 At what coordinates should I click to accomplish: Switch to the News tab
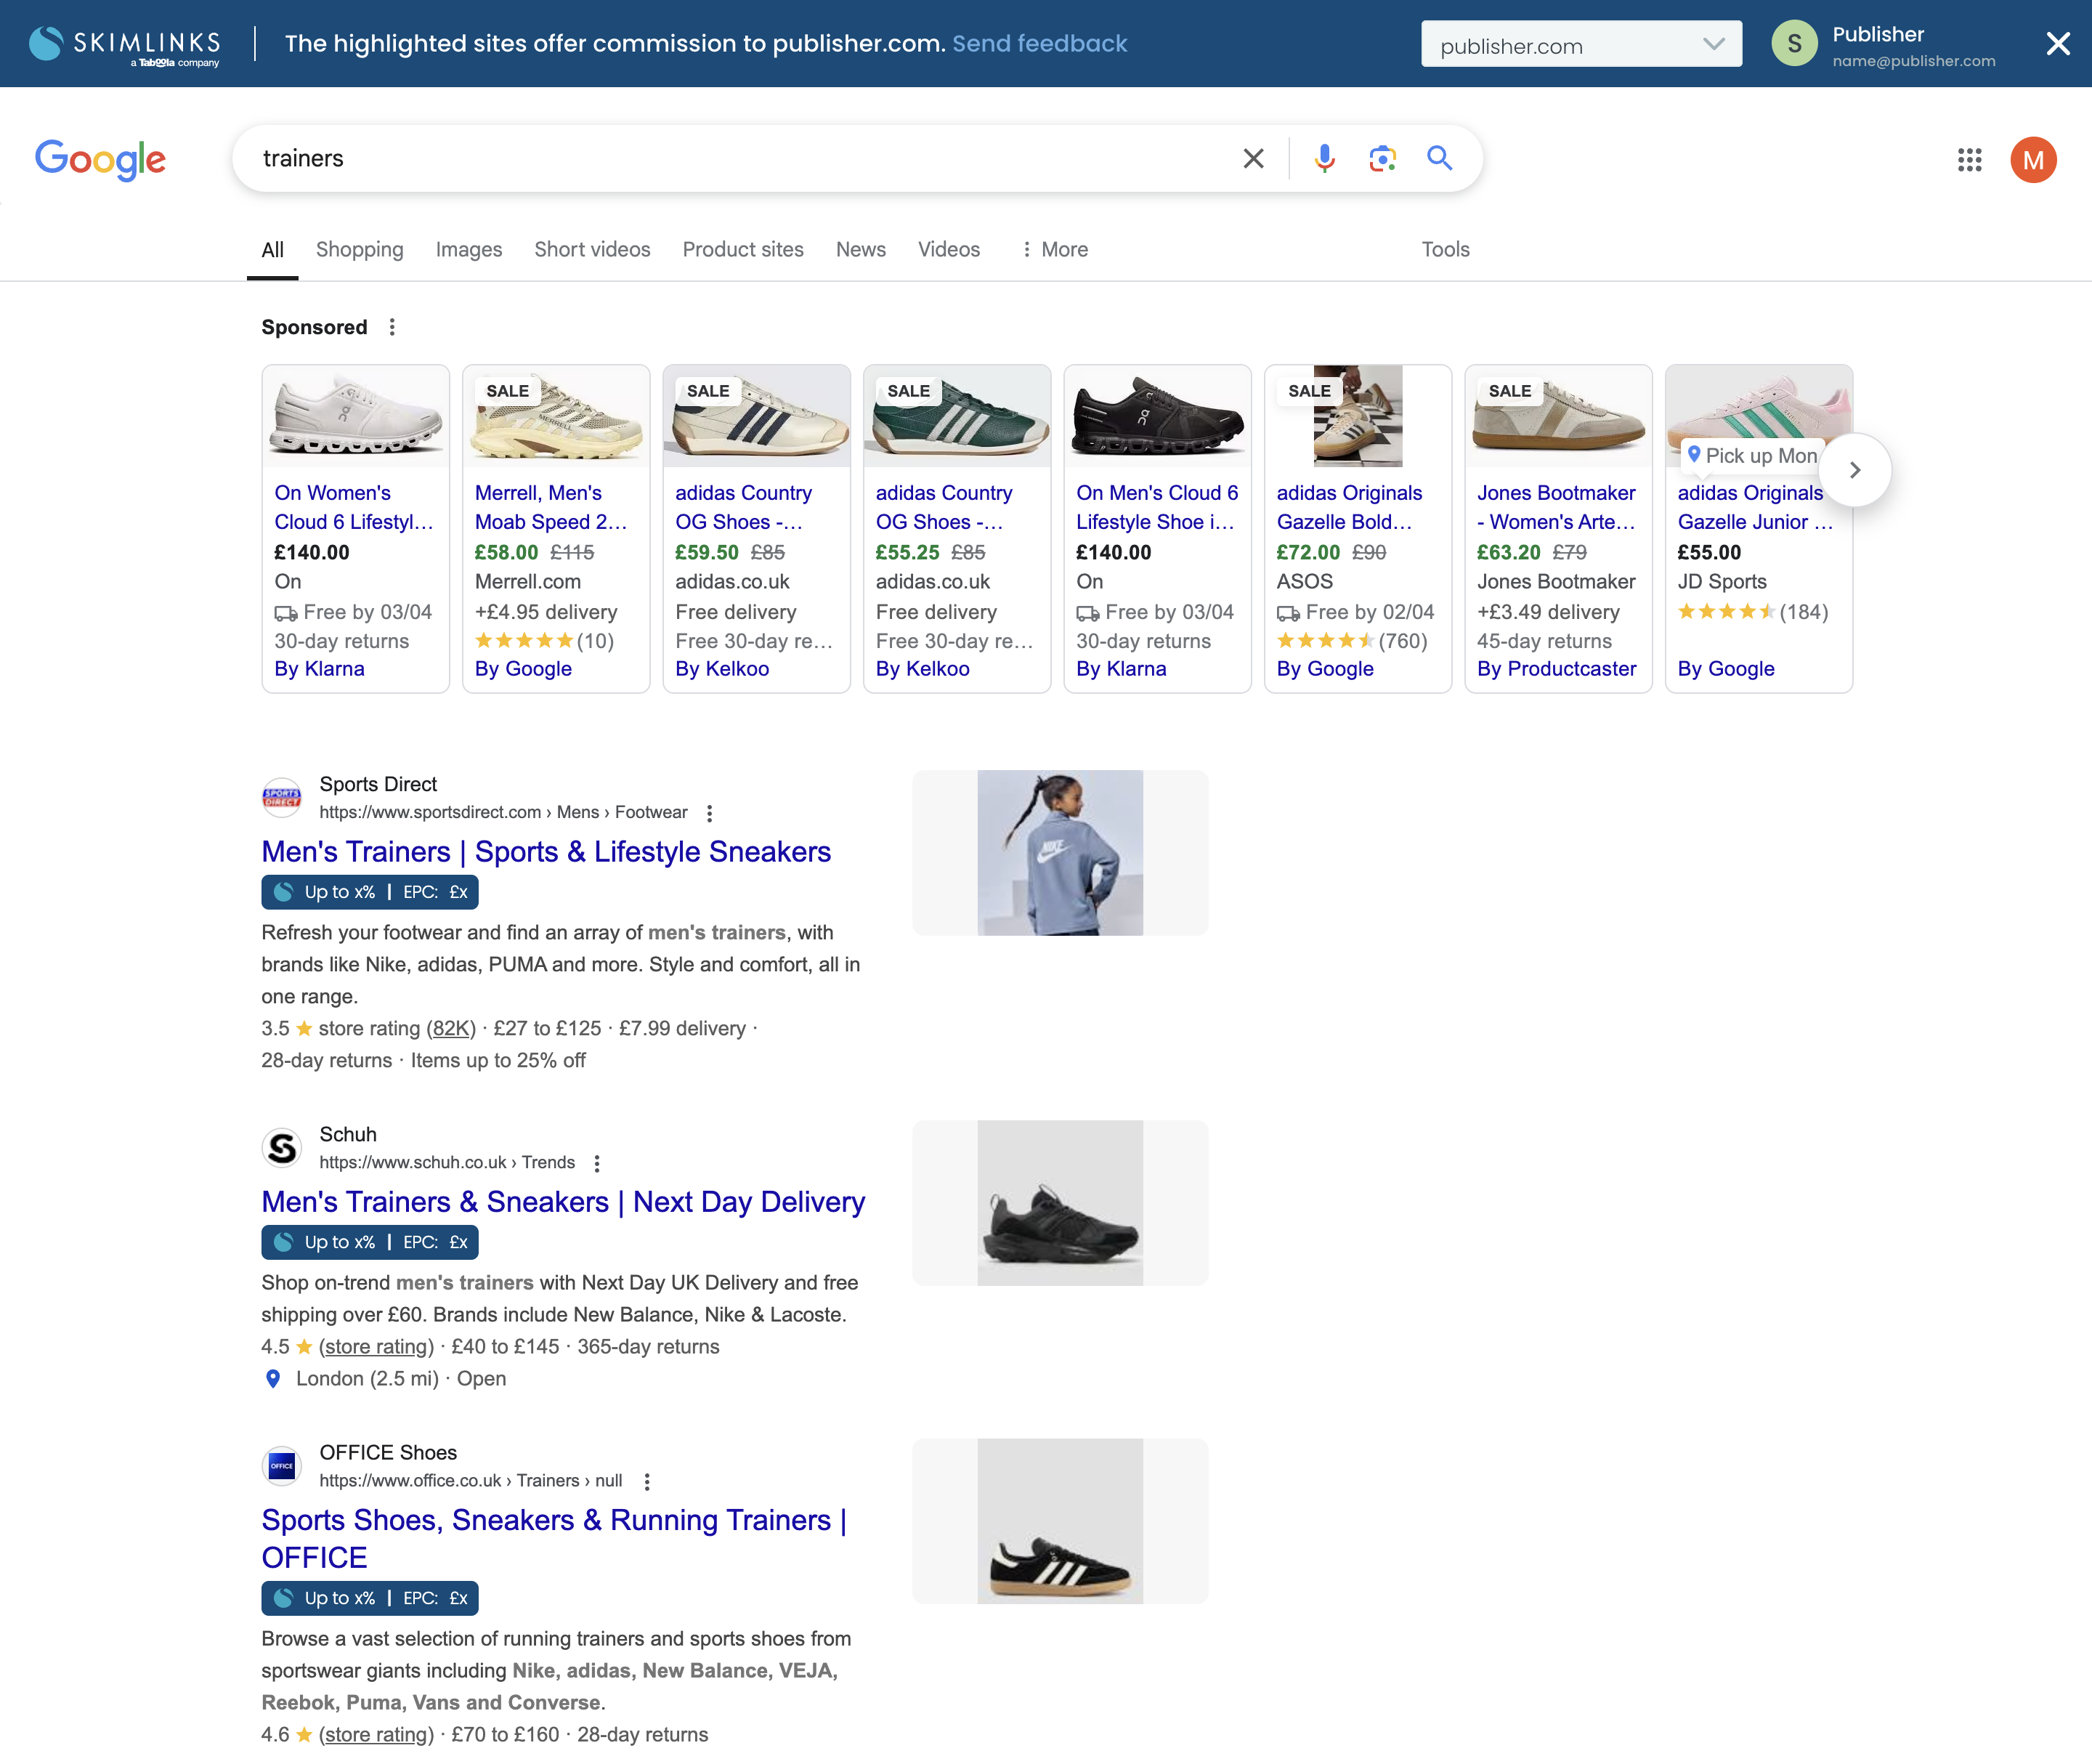point(861,249)
